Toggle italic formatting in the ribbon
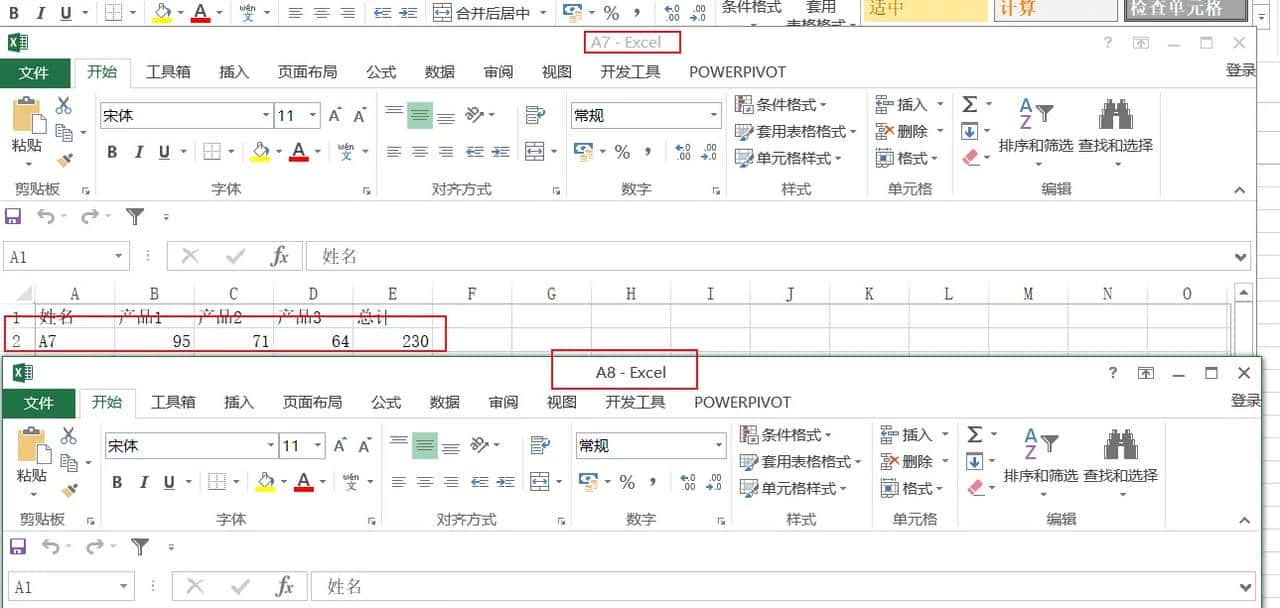 (x=137, y=152)
